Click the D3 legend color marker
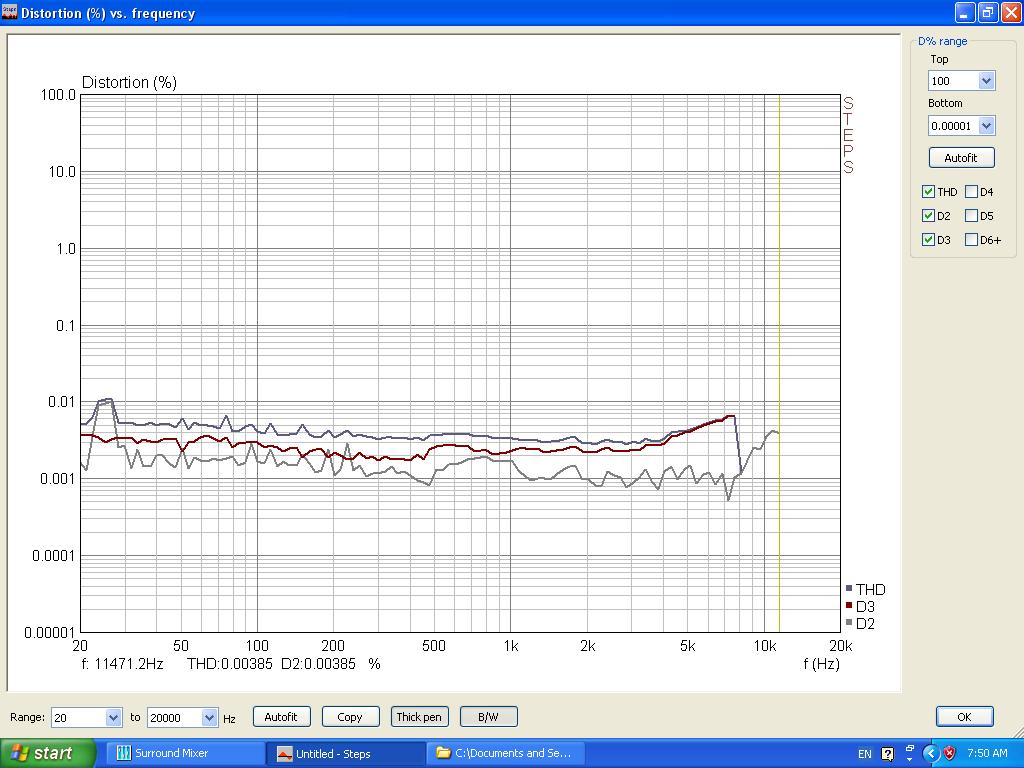 849,605
